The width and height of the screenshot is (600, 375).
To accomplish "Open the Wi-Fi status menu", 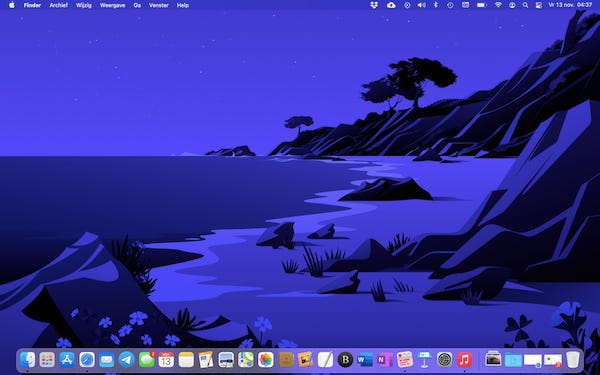I will (x=498, y=5).
